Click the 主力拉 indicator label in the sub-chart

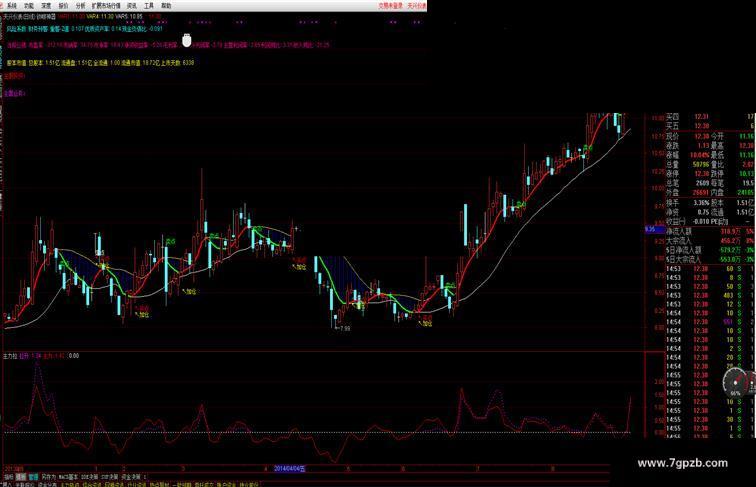pyautogui.click(x=10, y=356)
